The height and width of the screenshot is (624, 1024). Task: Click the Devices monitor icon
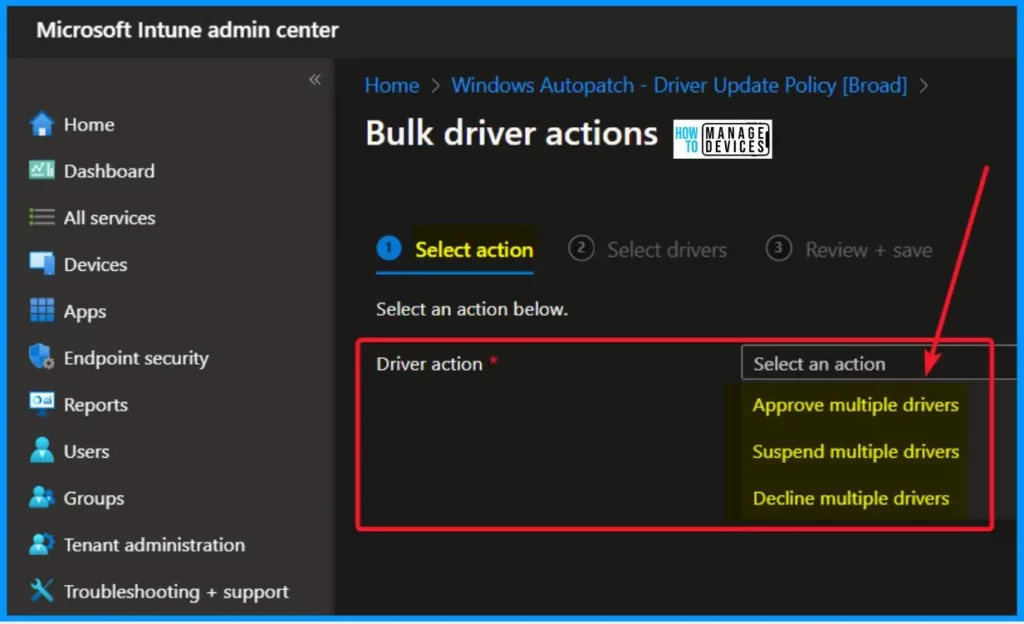coord(42,264)
